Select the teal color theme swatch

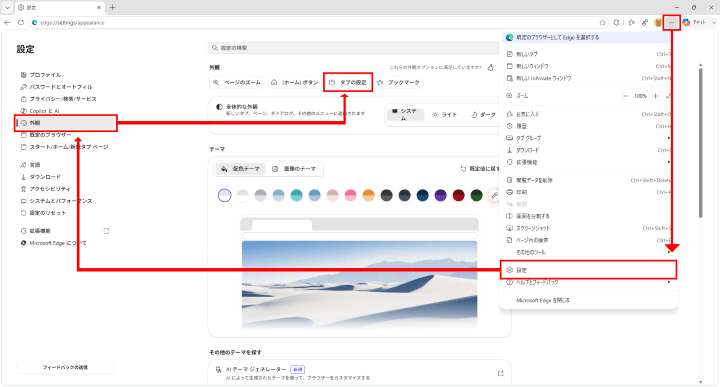click(x=297, y=195)
